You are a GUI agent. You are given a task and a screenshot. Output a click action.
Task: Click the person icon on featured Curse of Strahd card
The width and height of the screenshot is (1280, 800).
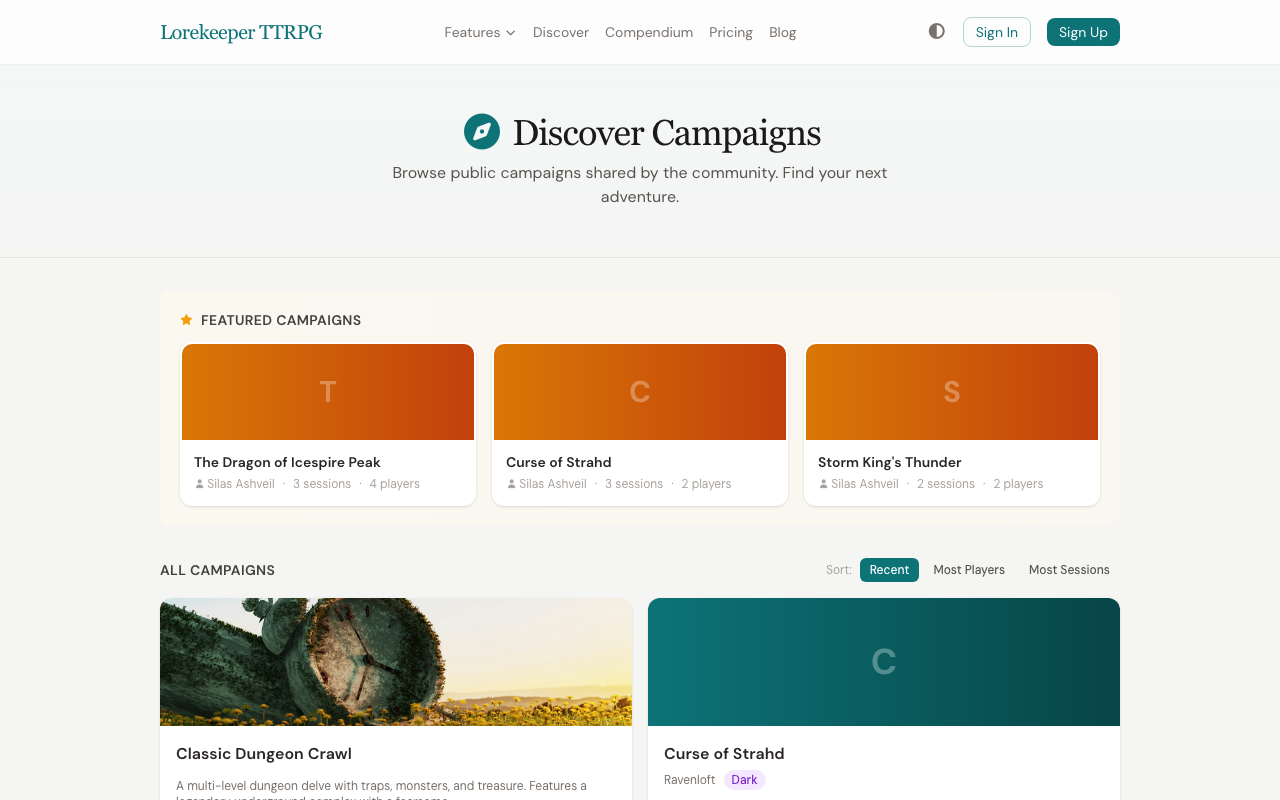(510, 483)
